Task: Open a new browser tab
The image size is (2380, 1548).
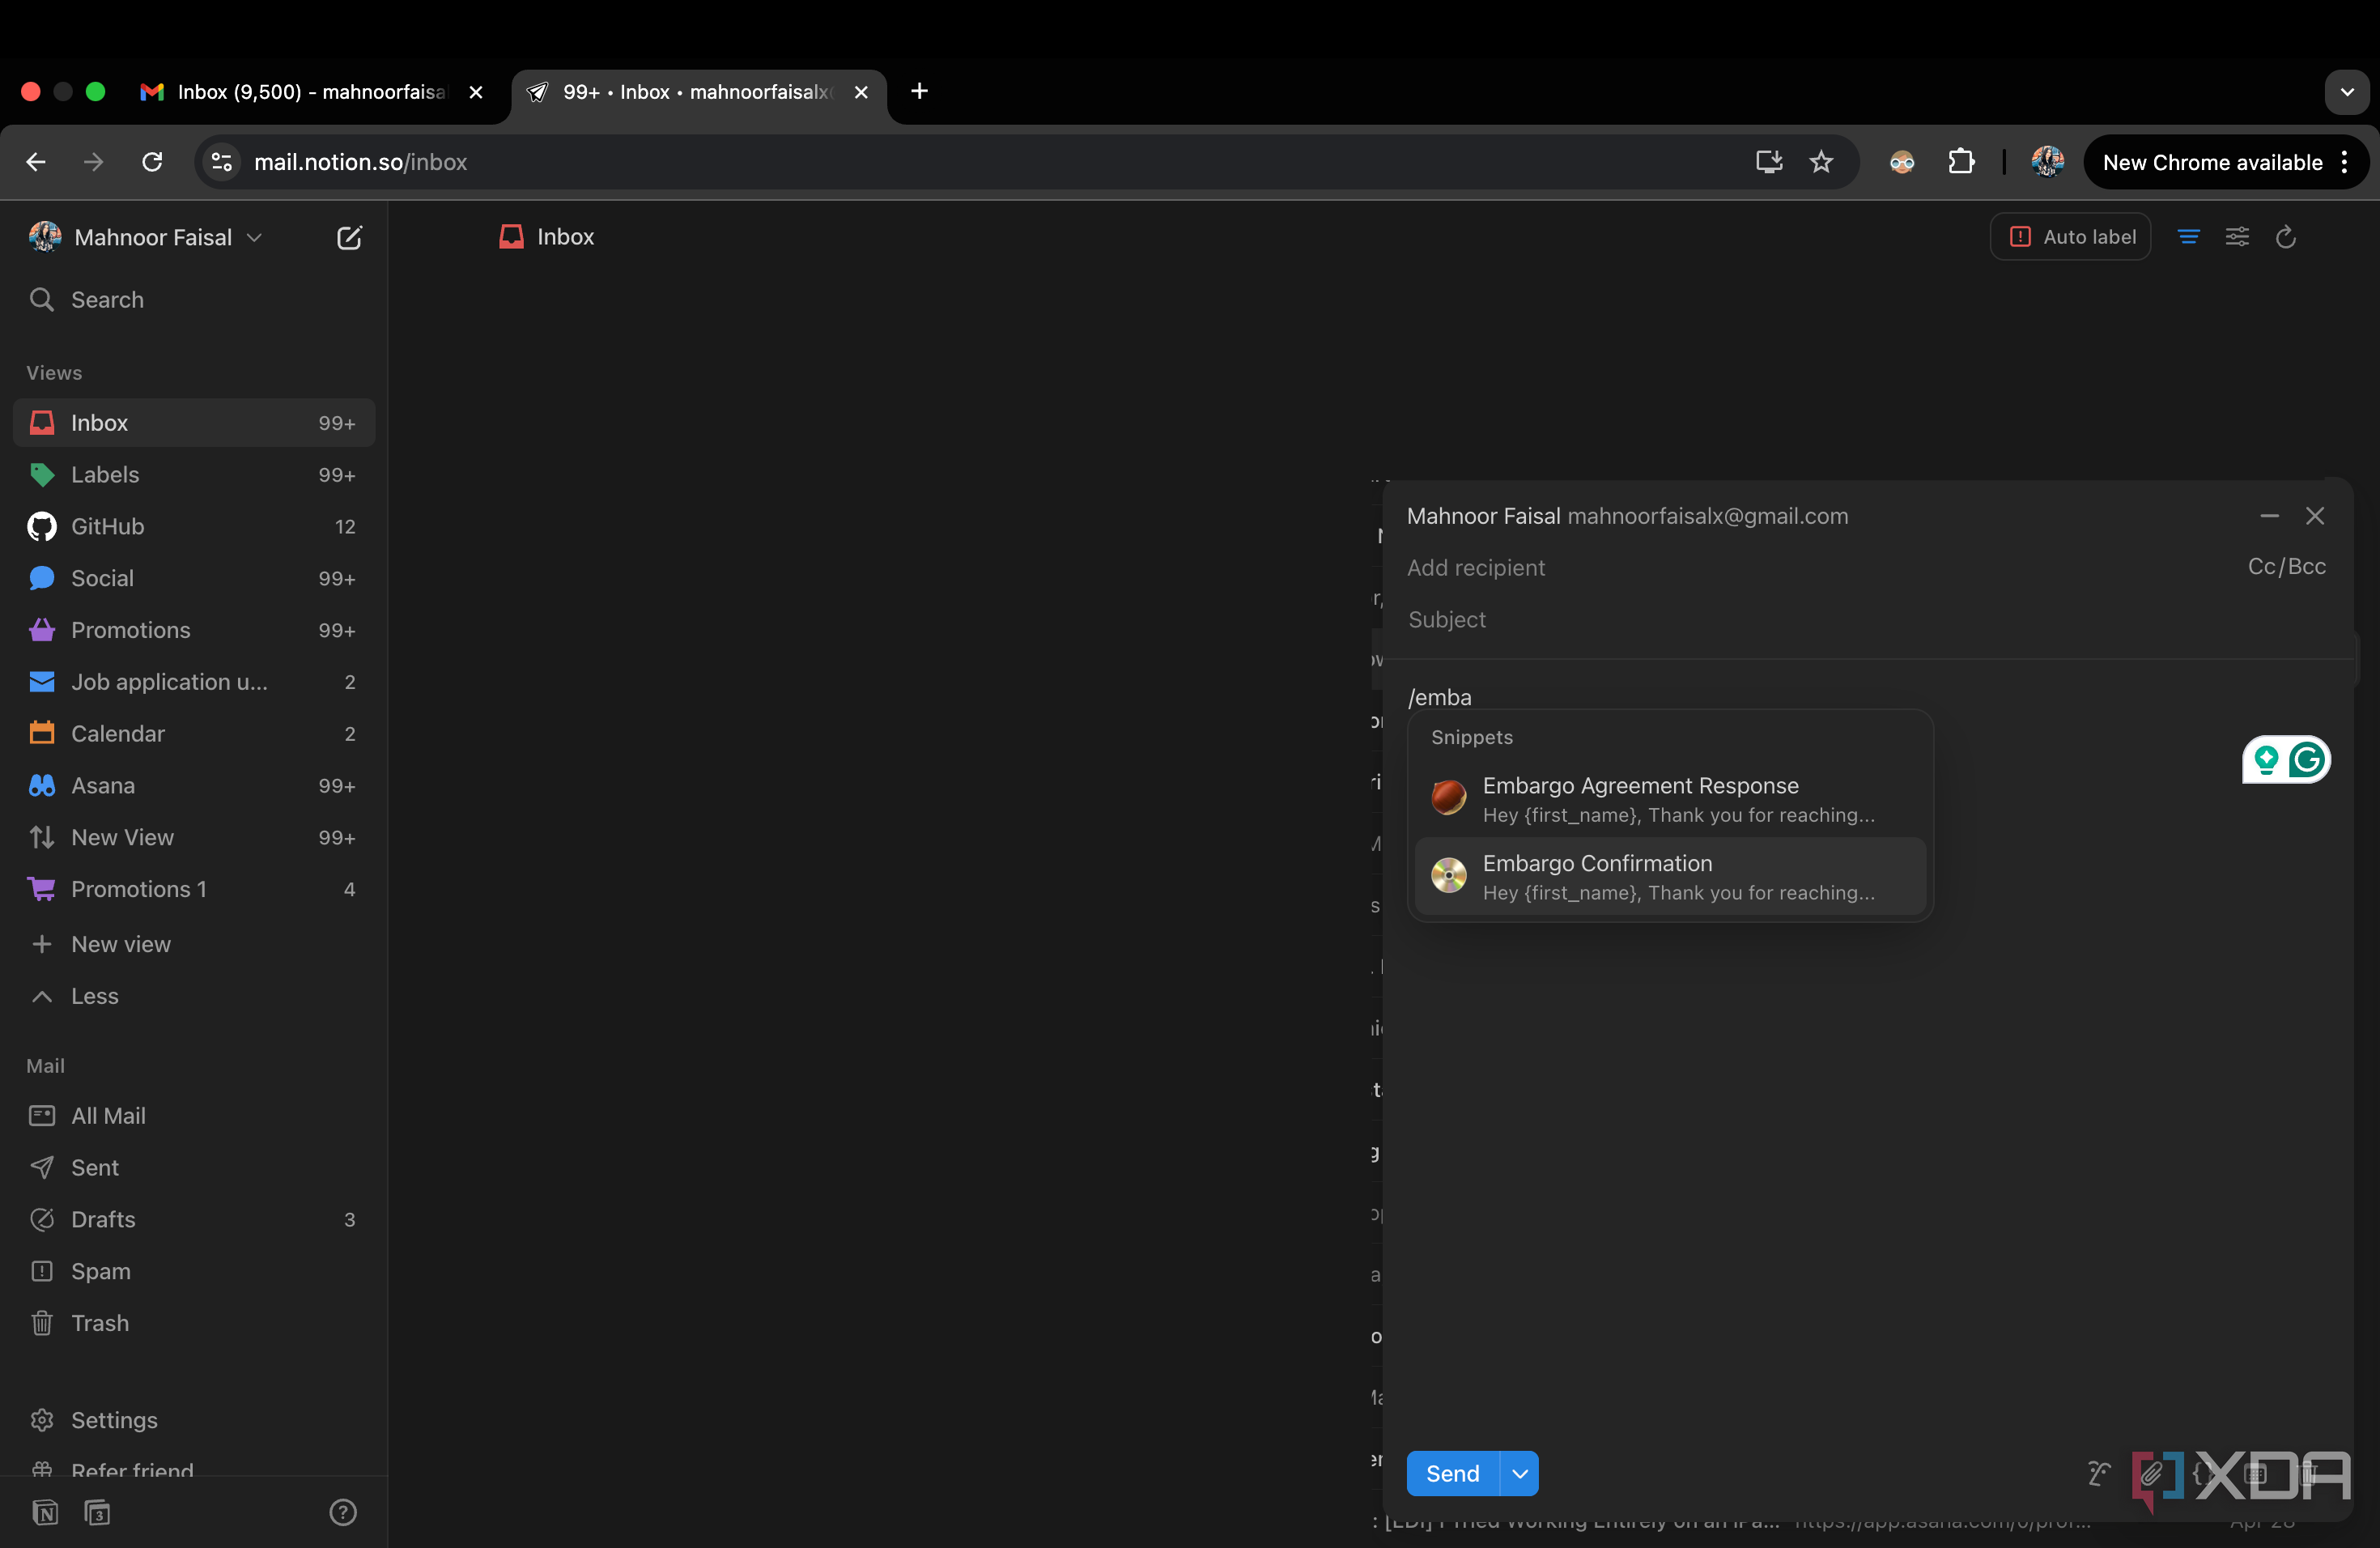Action: pyautogui.click(x=919, y=91)
